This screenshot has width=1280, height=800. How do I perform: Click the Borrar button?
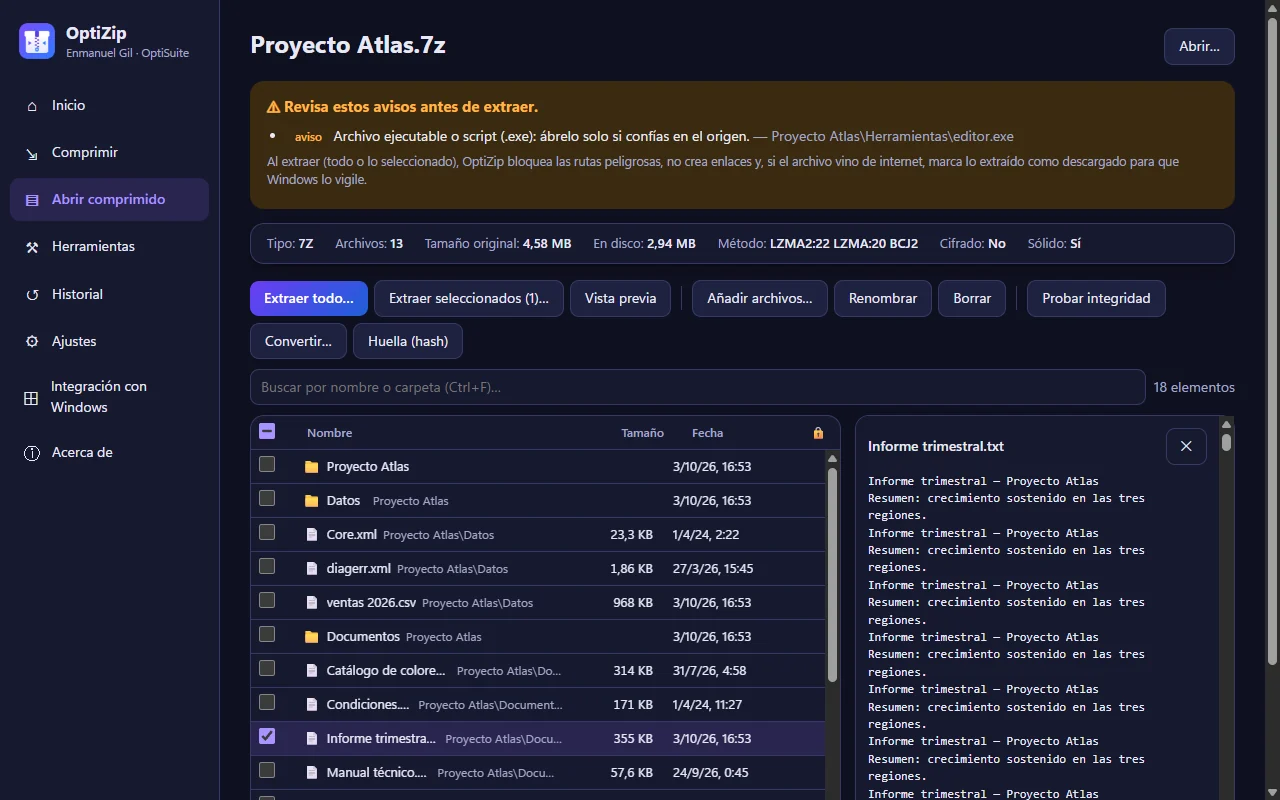pos(972,299)
